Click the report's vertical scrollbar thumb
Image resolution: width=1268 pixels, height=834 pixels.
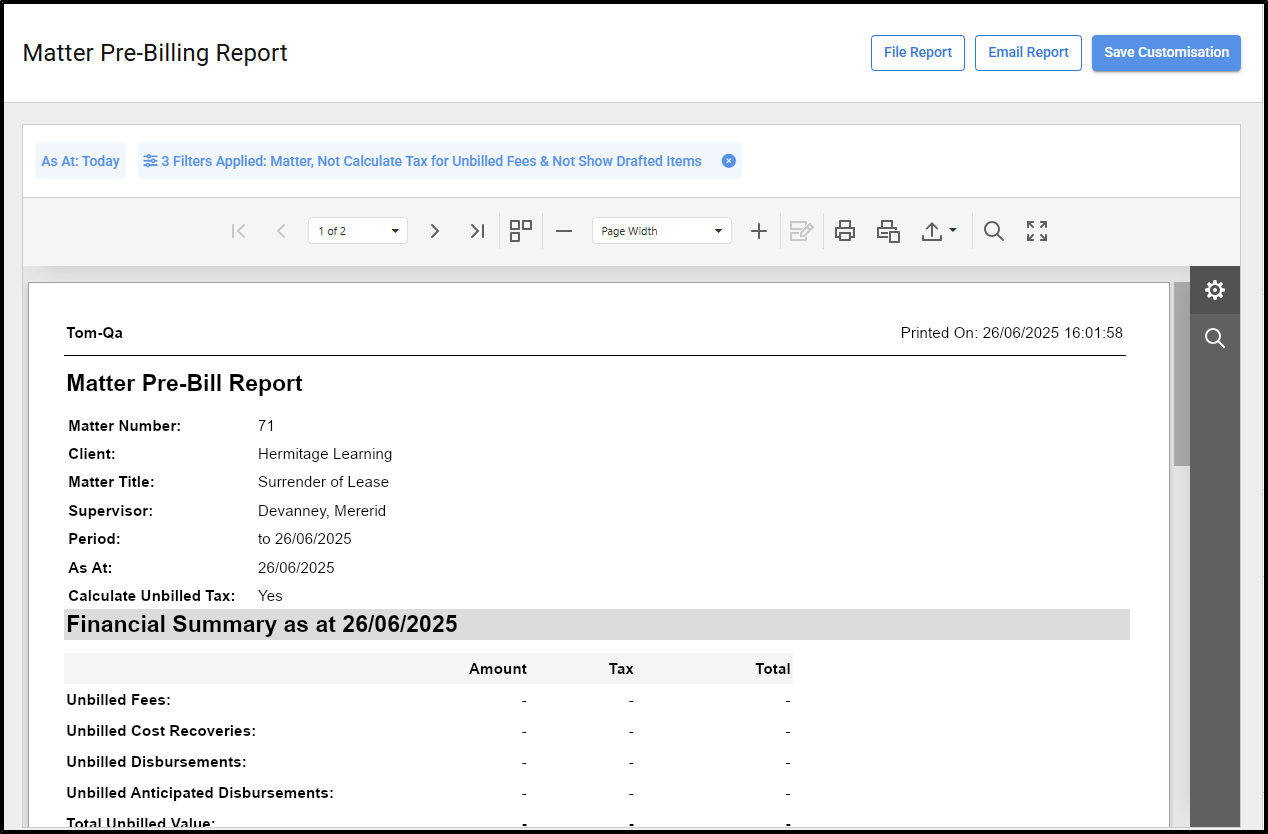point(1181,374)
